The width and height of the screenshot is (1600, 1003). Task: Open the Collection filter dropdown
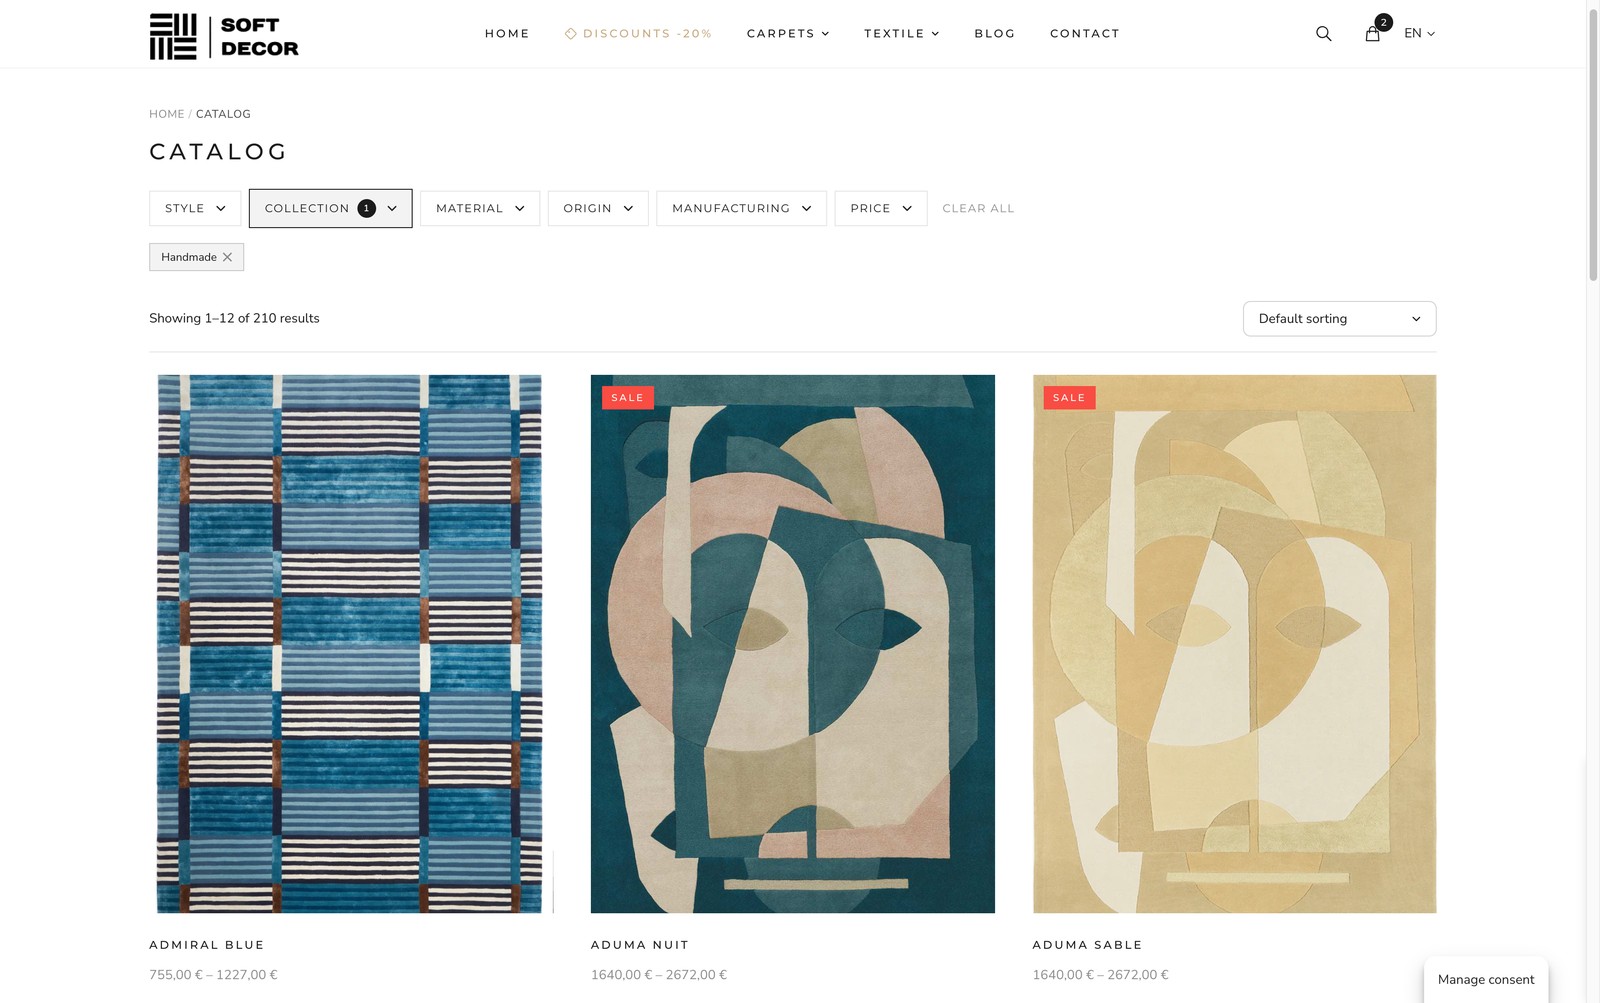click(330, 208)
